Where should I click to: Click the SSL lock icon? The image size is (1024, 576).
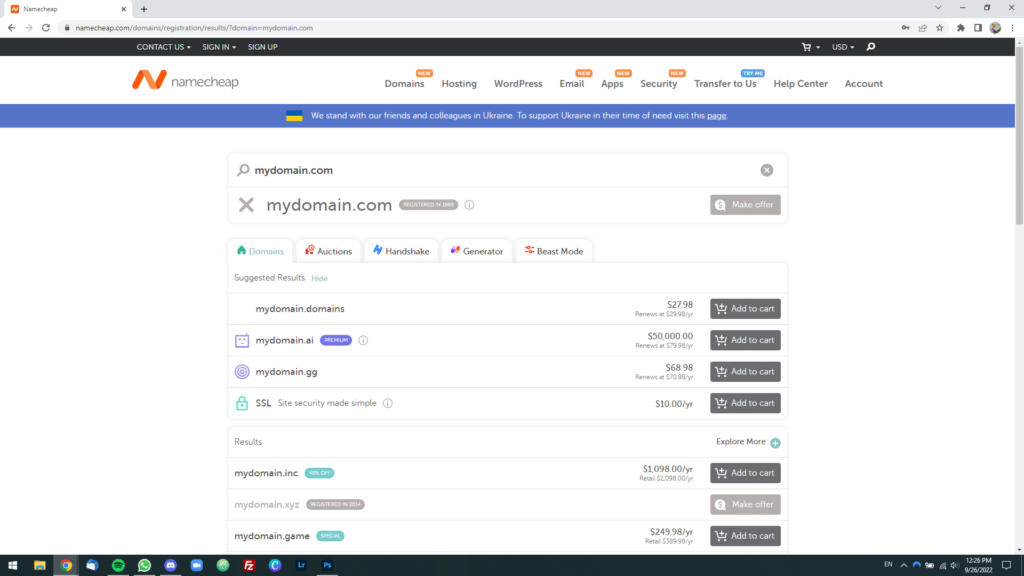[242, 403]
